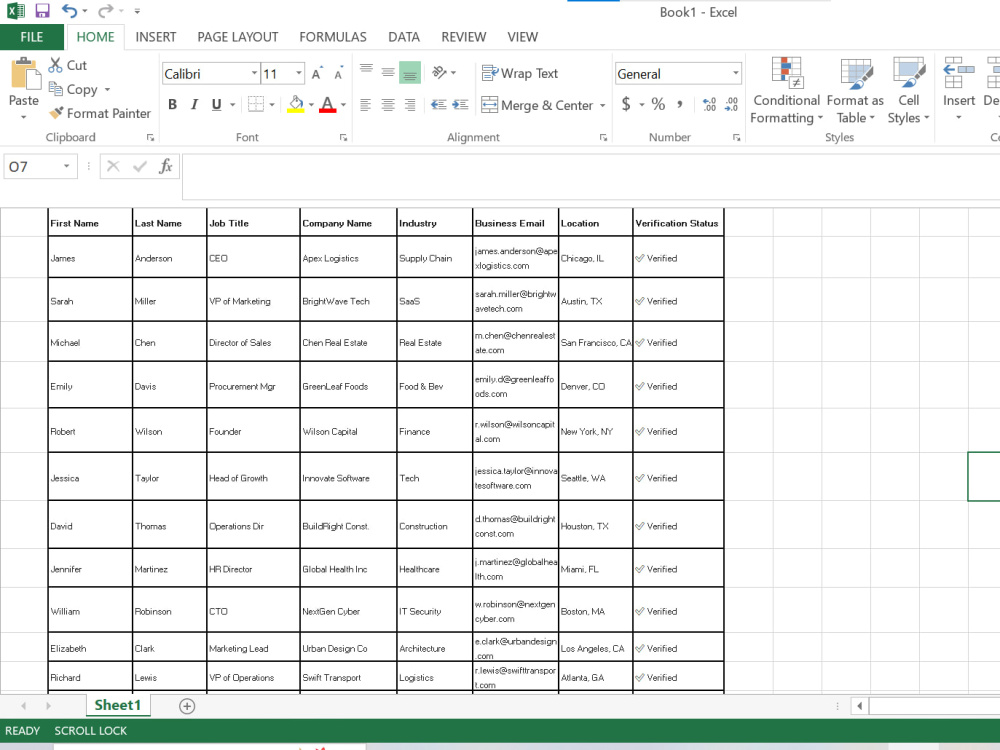This screenshot has height=750, width=1000.
Task: Click the Cut scissors button
Action: tap(68, 65)
